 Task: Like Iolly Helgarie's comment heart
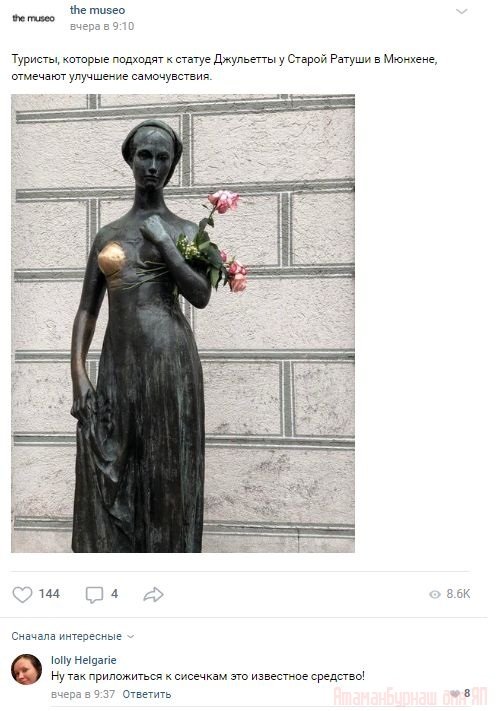[x=455, y=693]
